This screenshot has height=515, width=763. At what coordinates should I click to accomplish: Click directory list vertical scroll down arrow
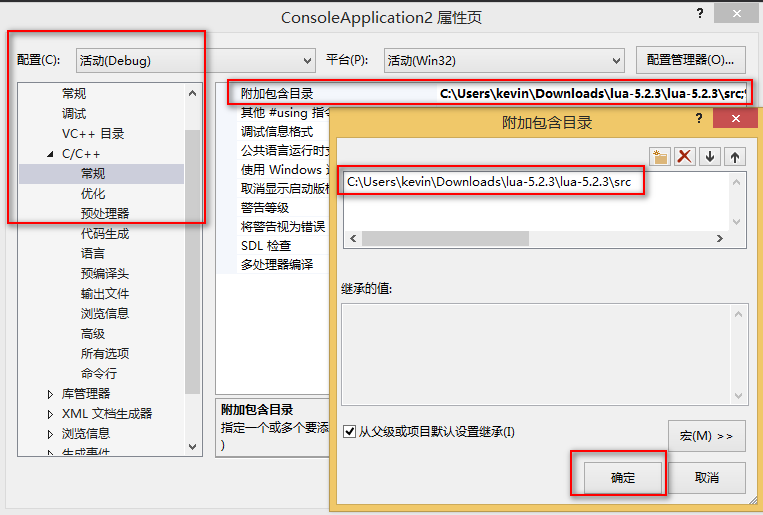736,222
